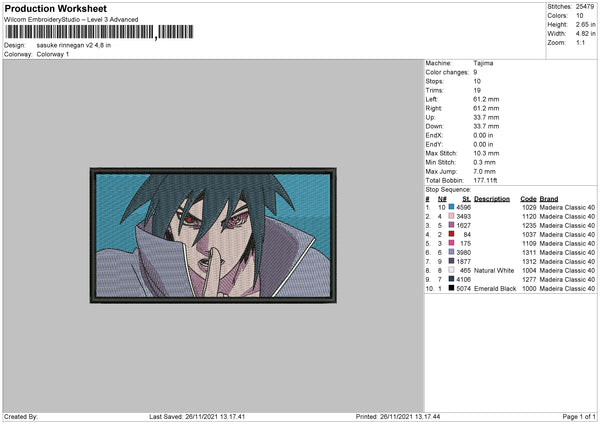The height and width of the screenshot is (424, 600).
Task: Click the Zoom value '1:1'
Action: point(580,42)
